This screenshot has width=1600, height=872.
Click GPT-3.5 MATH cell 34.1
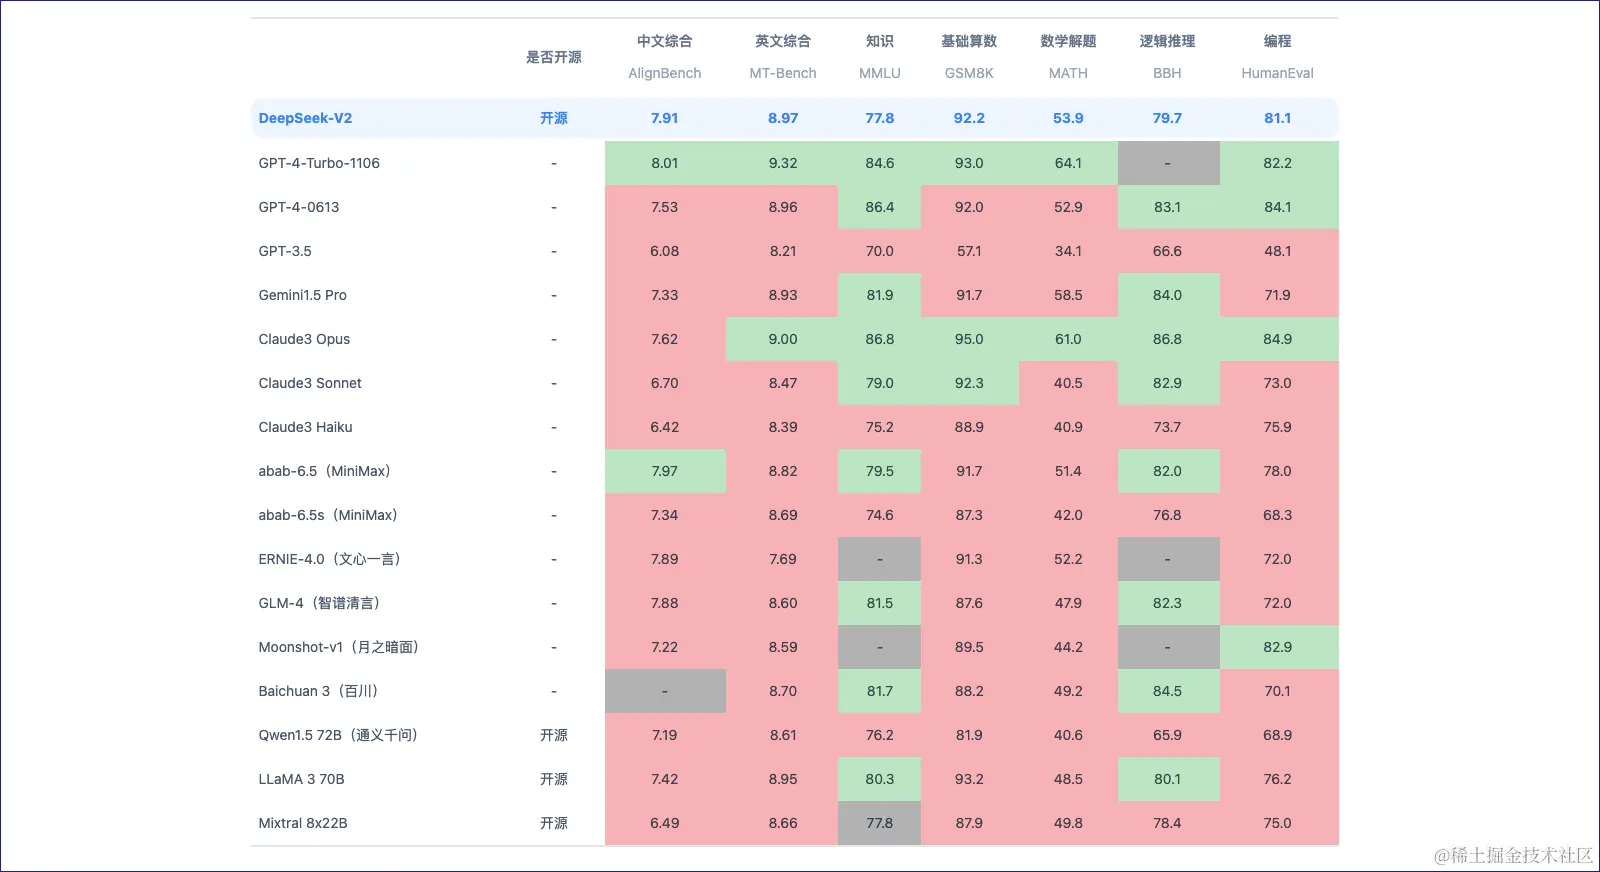1068,251
